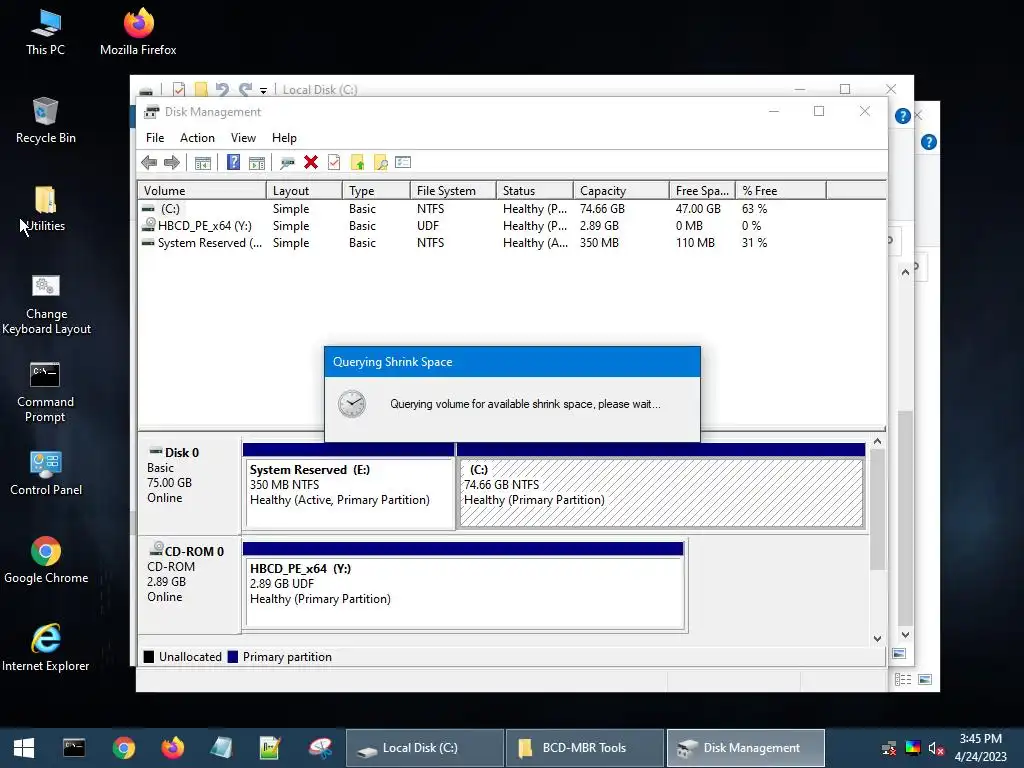Screen dimensions: 1024x768
Task: Select the CD-ROM 0 label panel
Action: point(189,584)
